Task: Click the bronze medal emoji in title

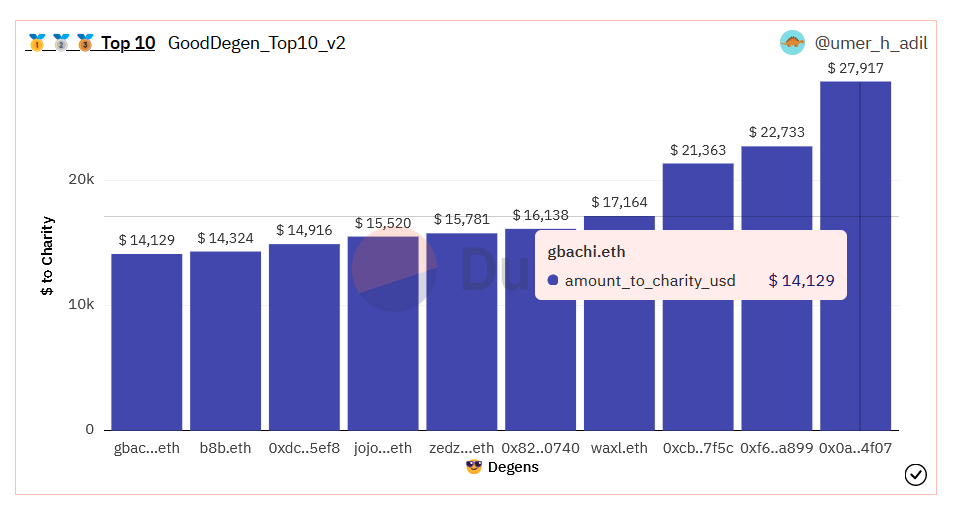Action: point(85,43)
